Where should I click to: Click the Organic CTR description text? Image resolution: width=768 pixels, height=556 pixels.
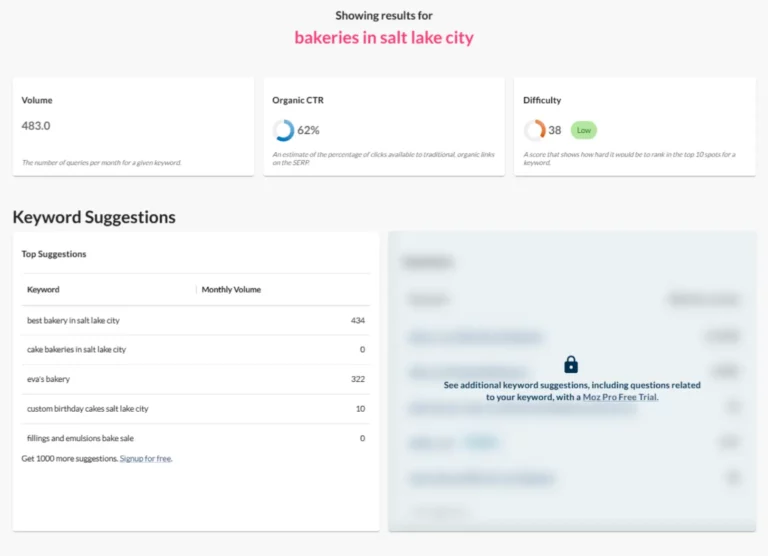(x=384, y=158)
